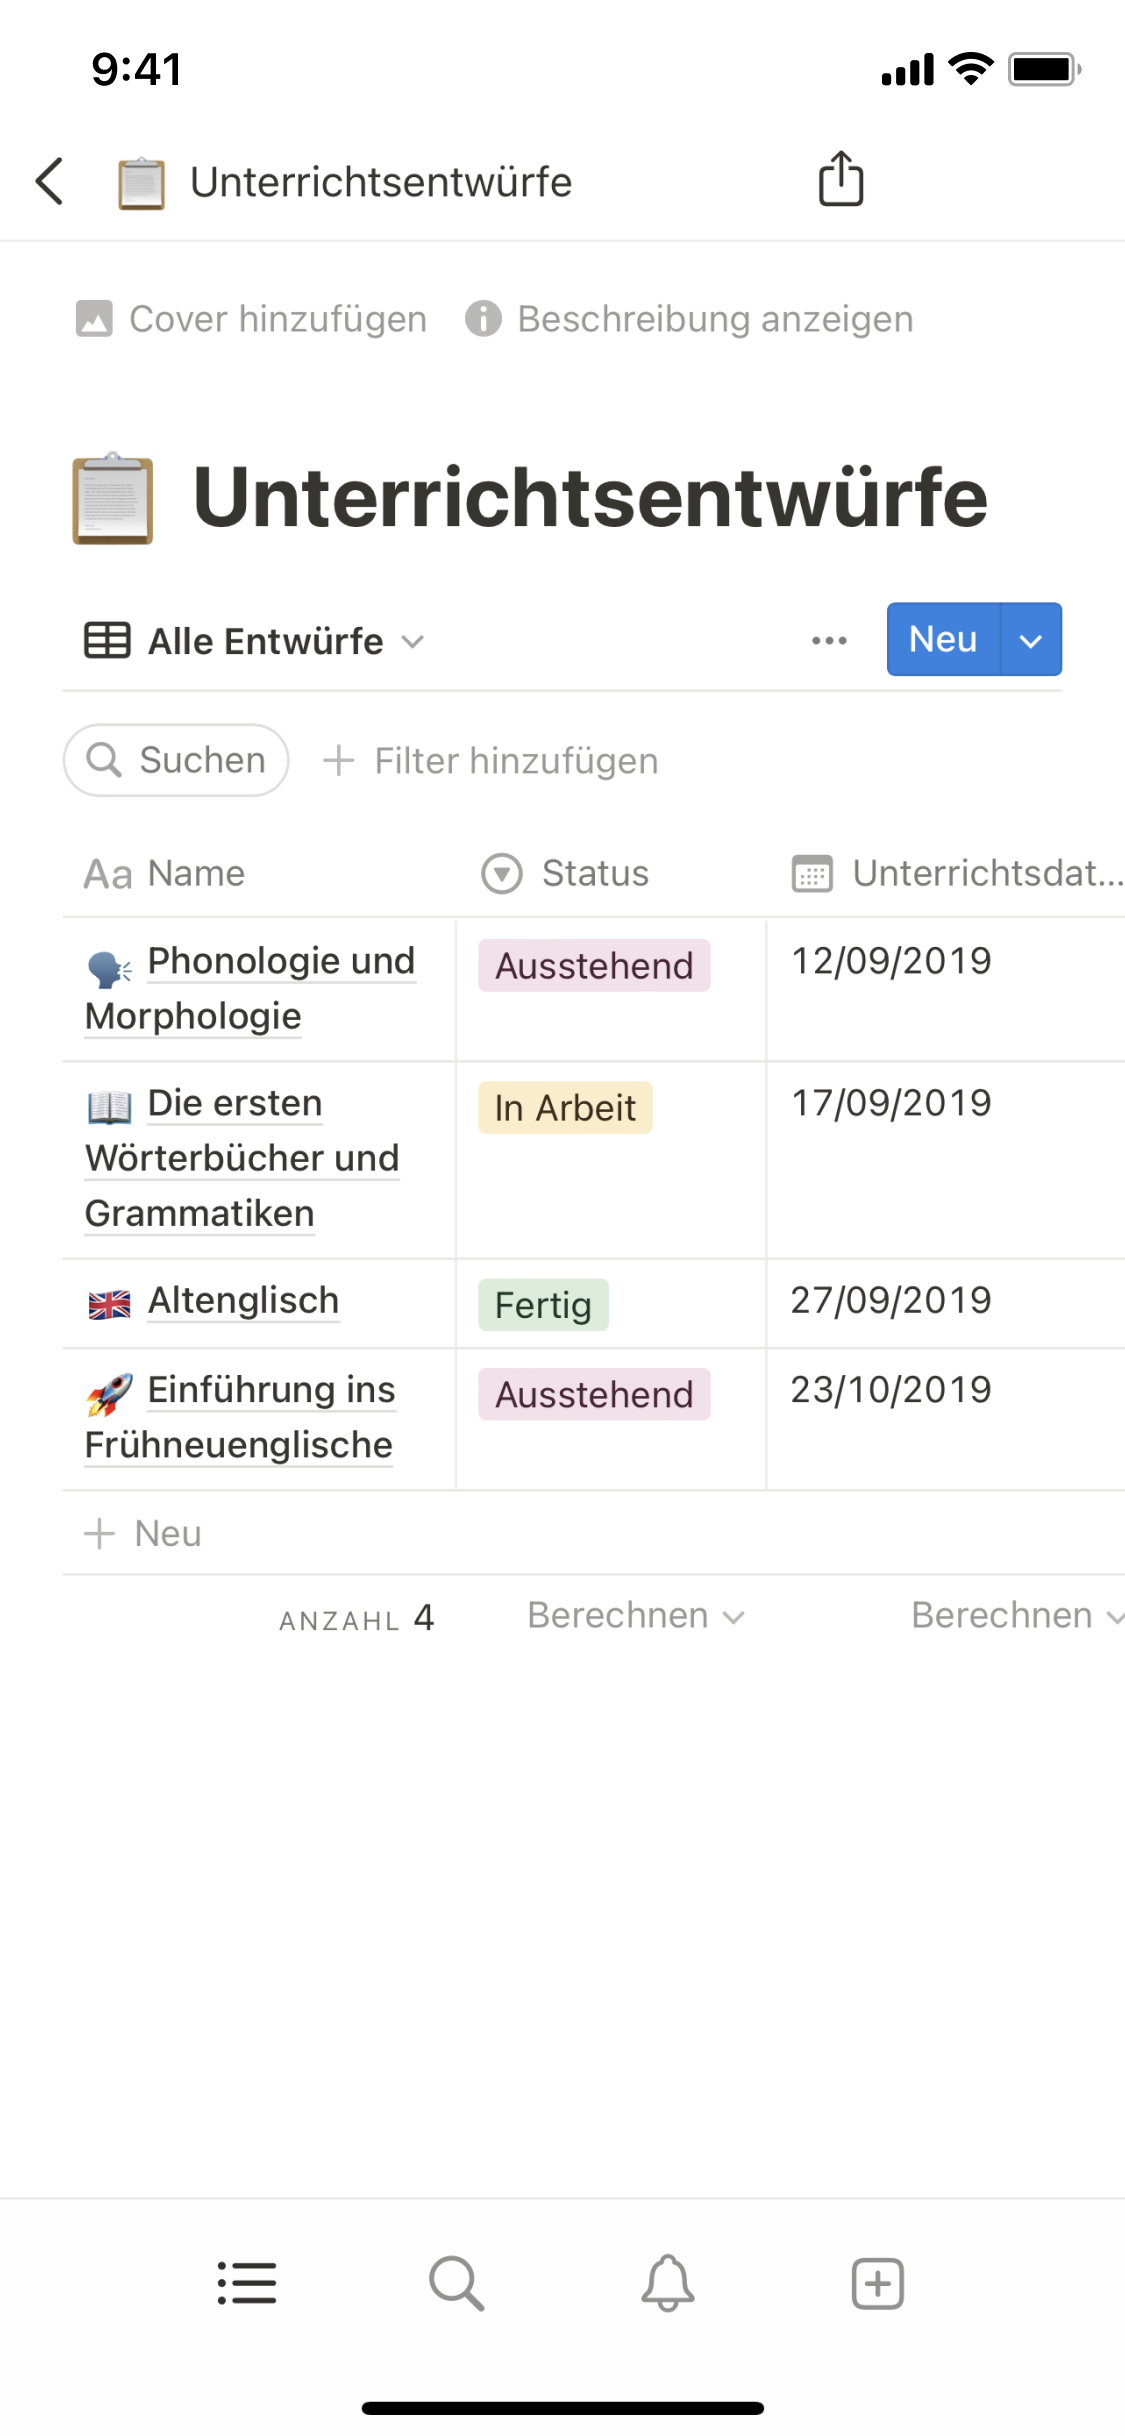Click the green Fertig status tag
The width and height of the screenshot is (1125, 2436).
coord(543,1305)
